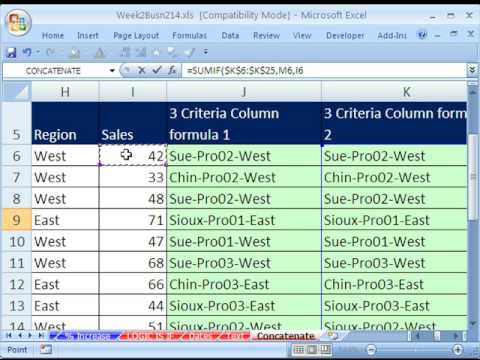Open the Undo history dropdown arrow
The width and height of the screenshot is (480, 360).
coord(38,52)
